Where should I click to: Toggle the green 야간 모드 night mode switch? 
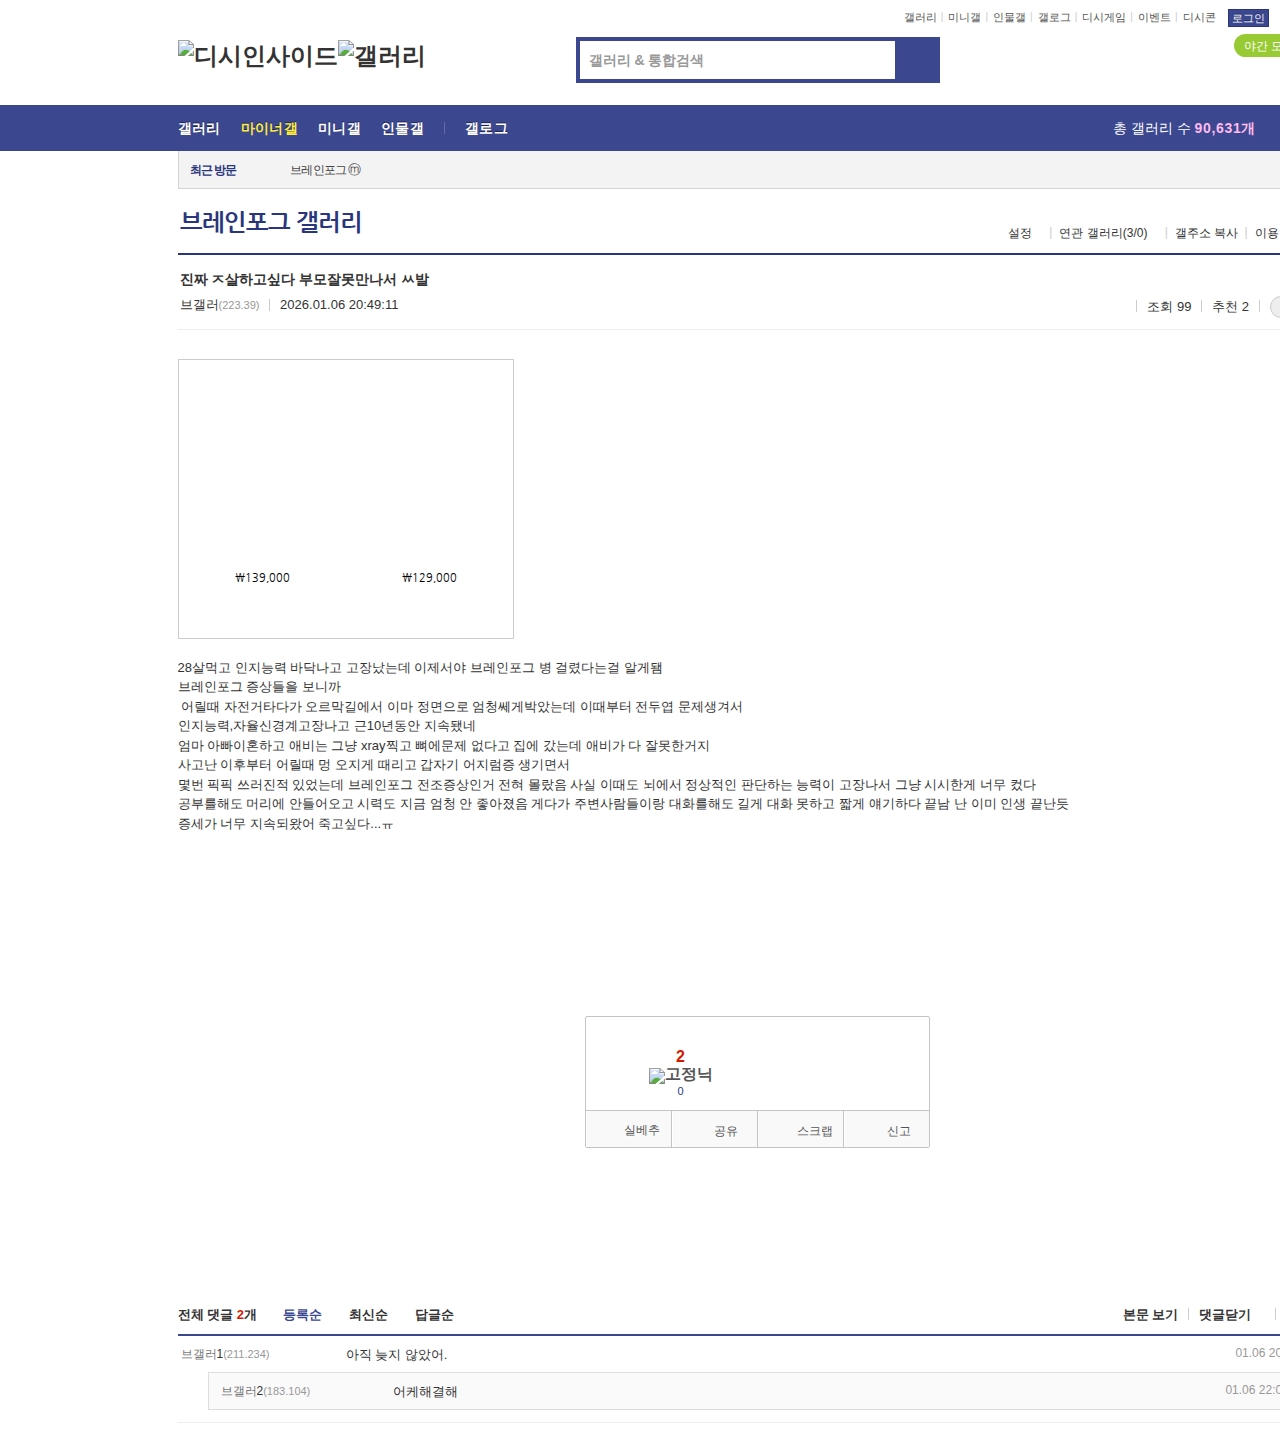point(1258,46)
